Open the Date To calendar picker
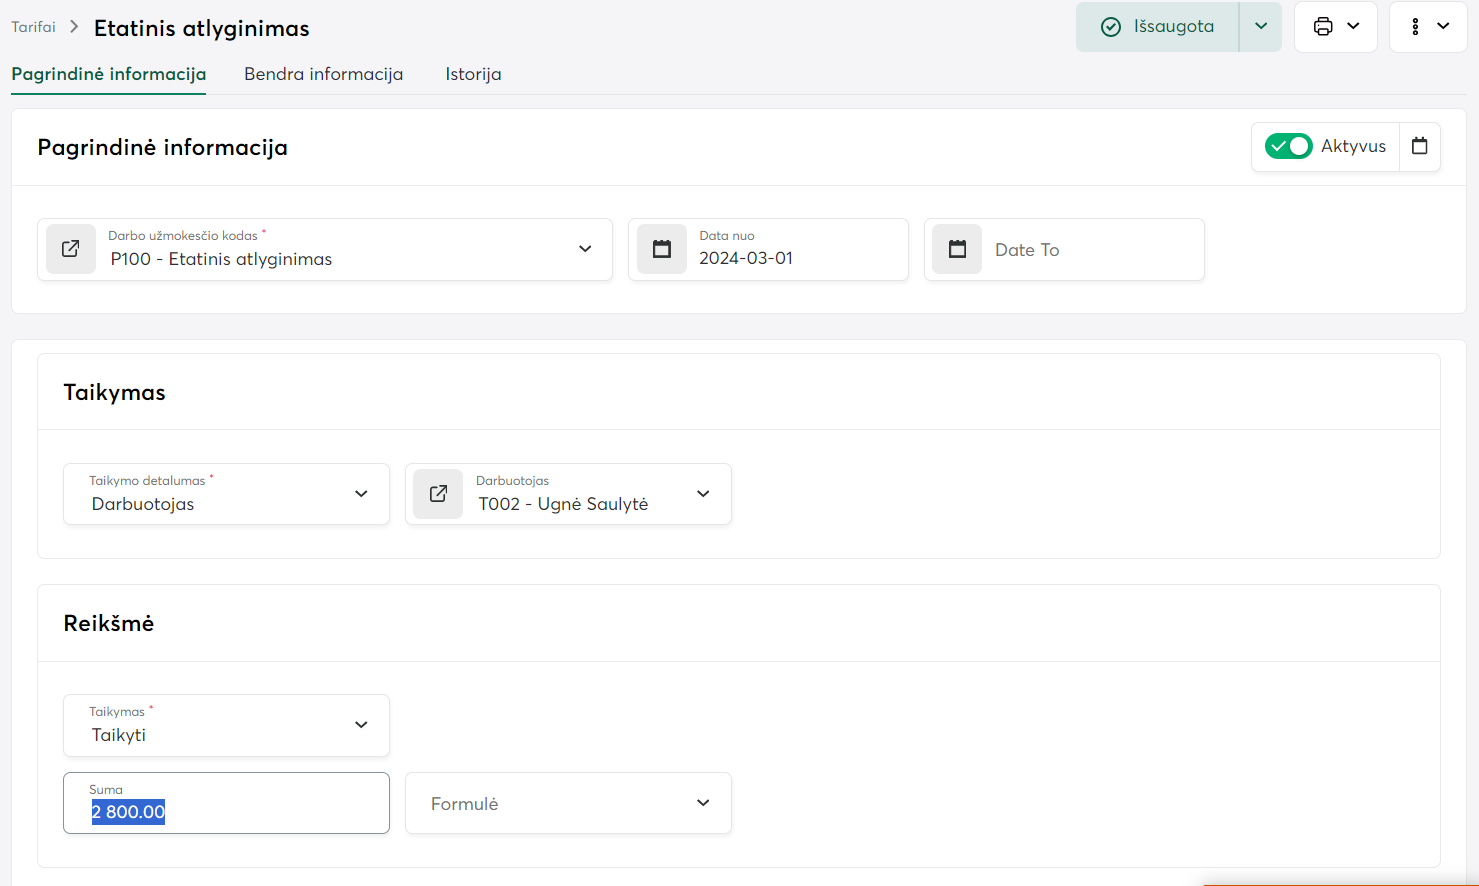1479x886 pixels. [x=957, y=249]
